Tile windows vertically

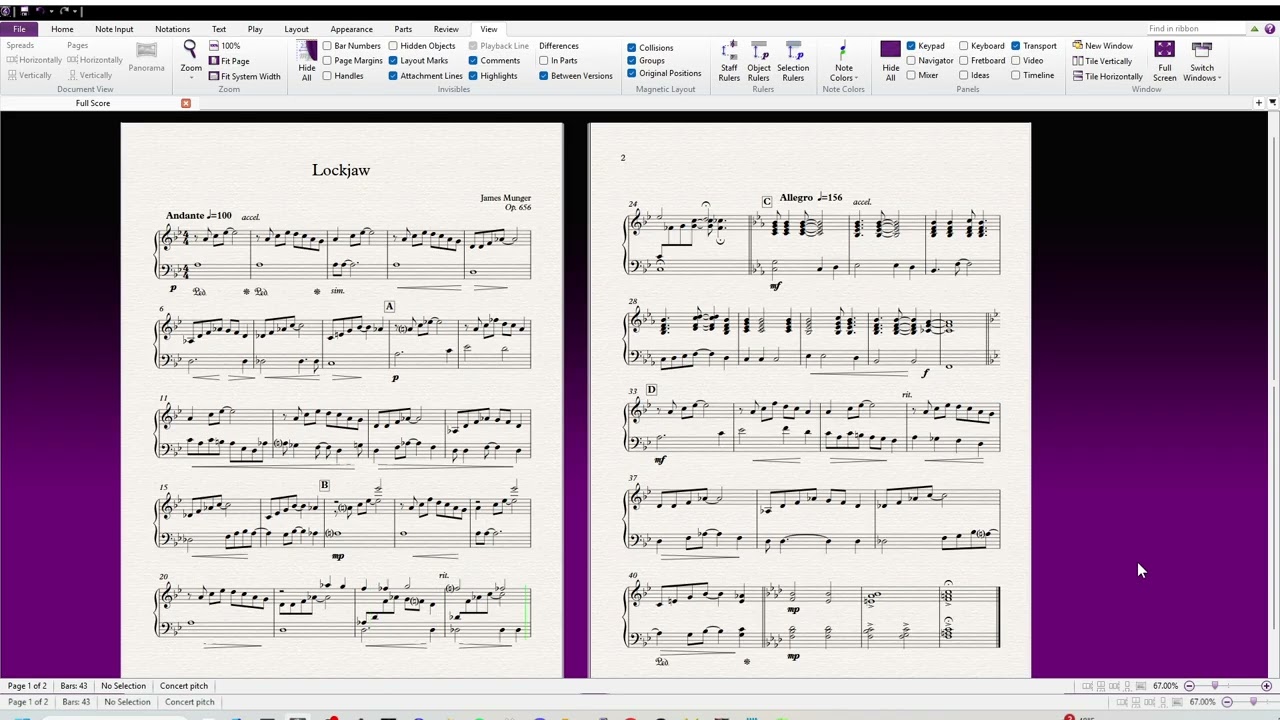click(1102, 61)
